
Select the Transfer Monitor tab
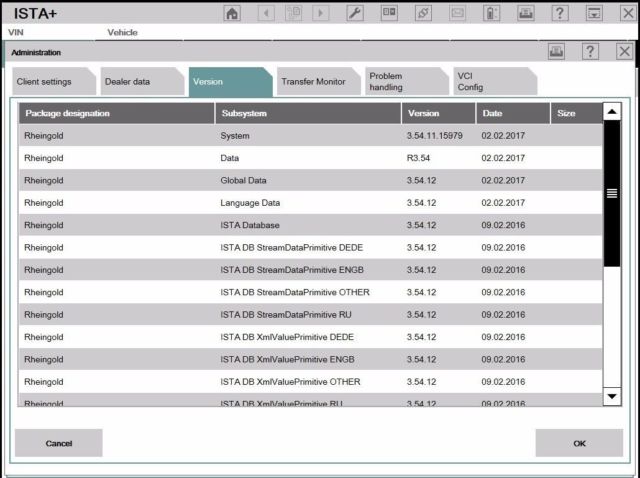click(x=313, y=82)
